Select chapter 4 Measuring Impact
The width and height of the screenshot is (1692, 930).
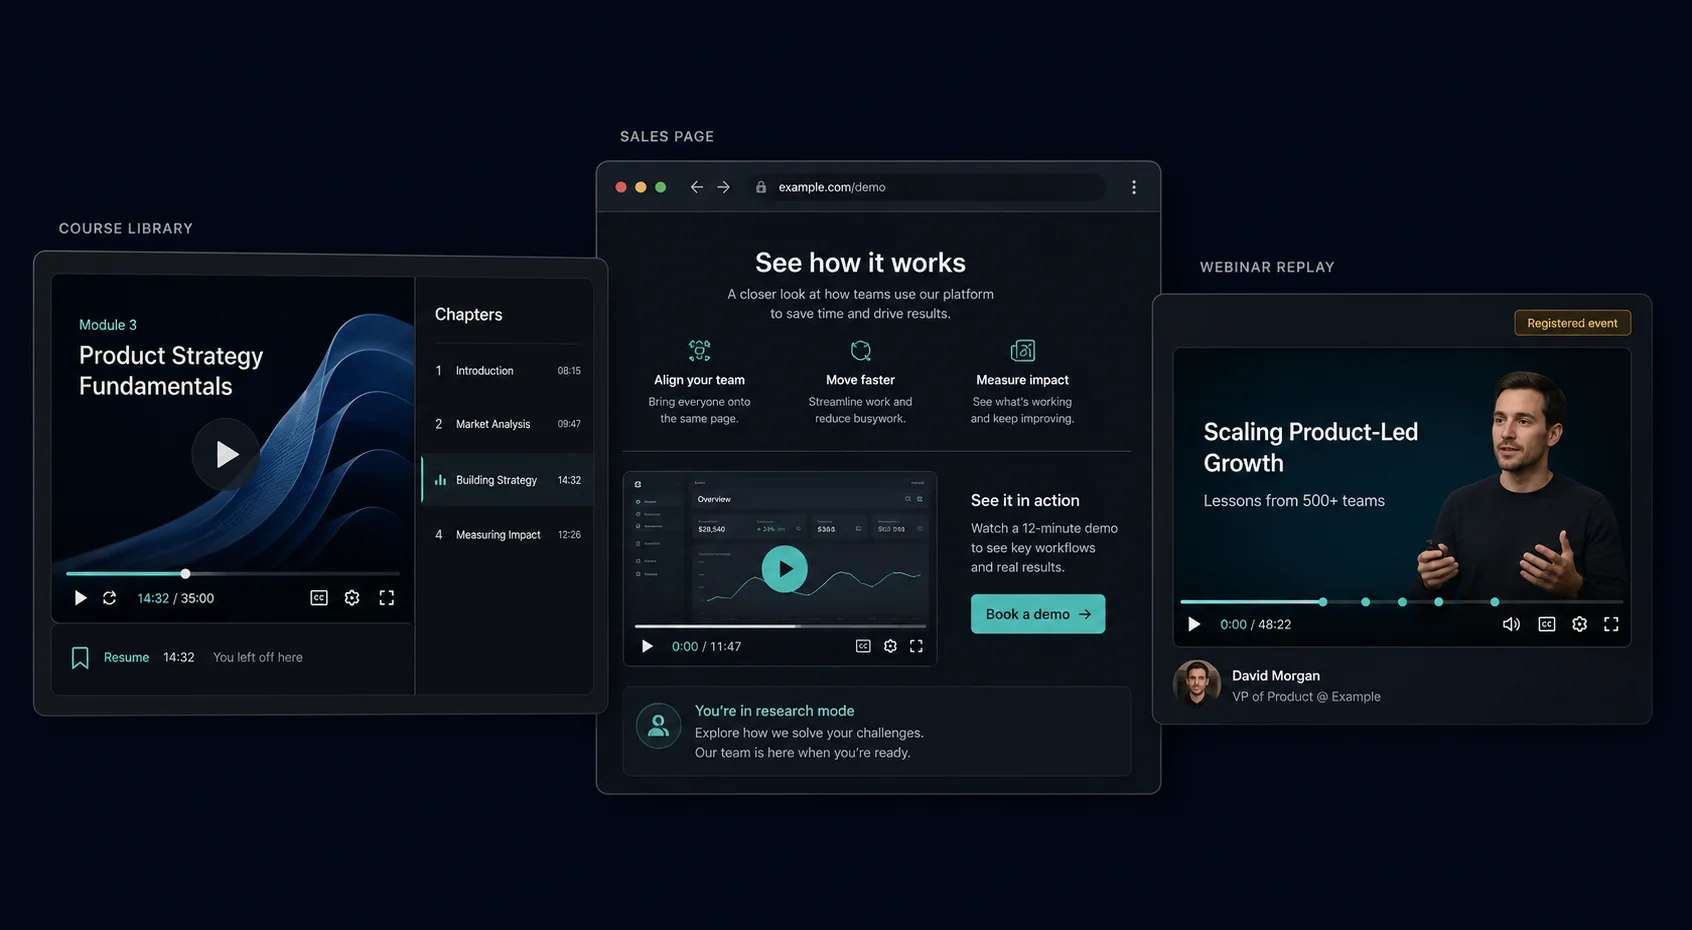[x=507, y=535]
